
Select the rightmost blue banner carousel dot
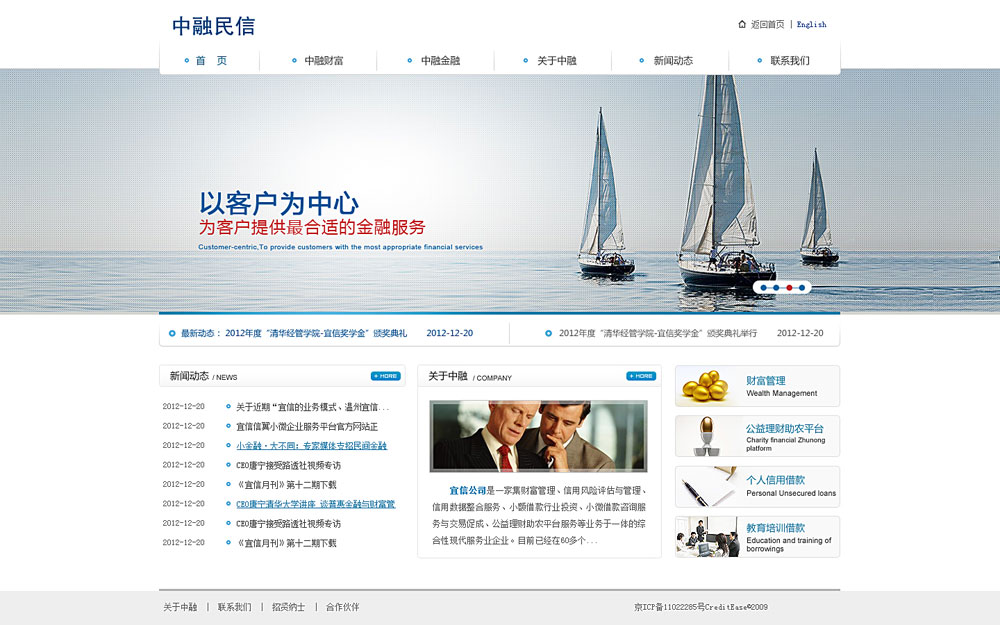pos(801,288)
